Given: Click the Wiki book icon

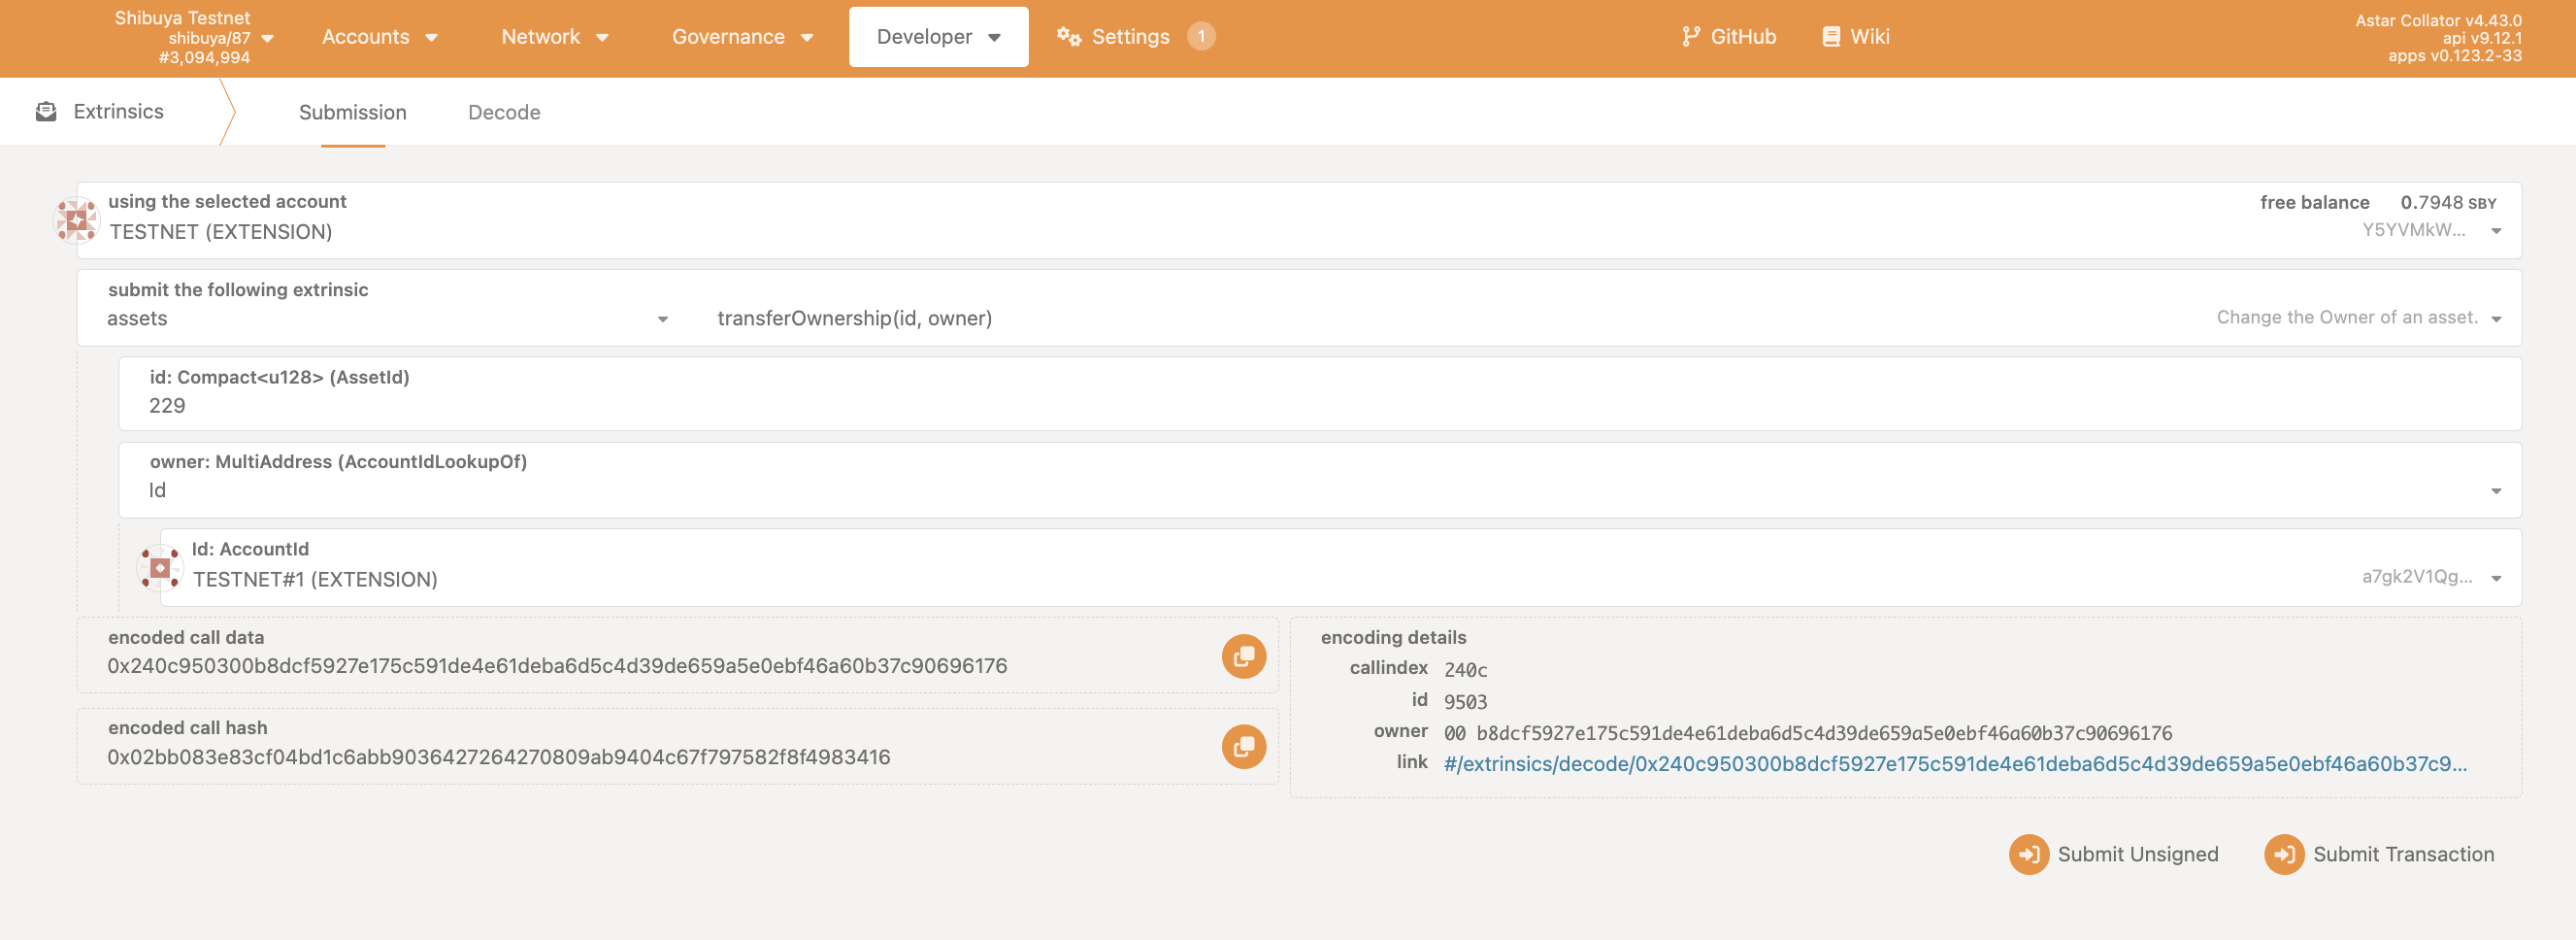Looking at the screenshot, I should pyautogui.click(x=1830, y=37).
